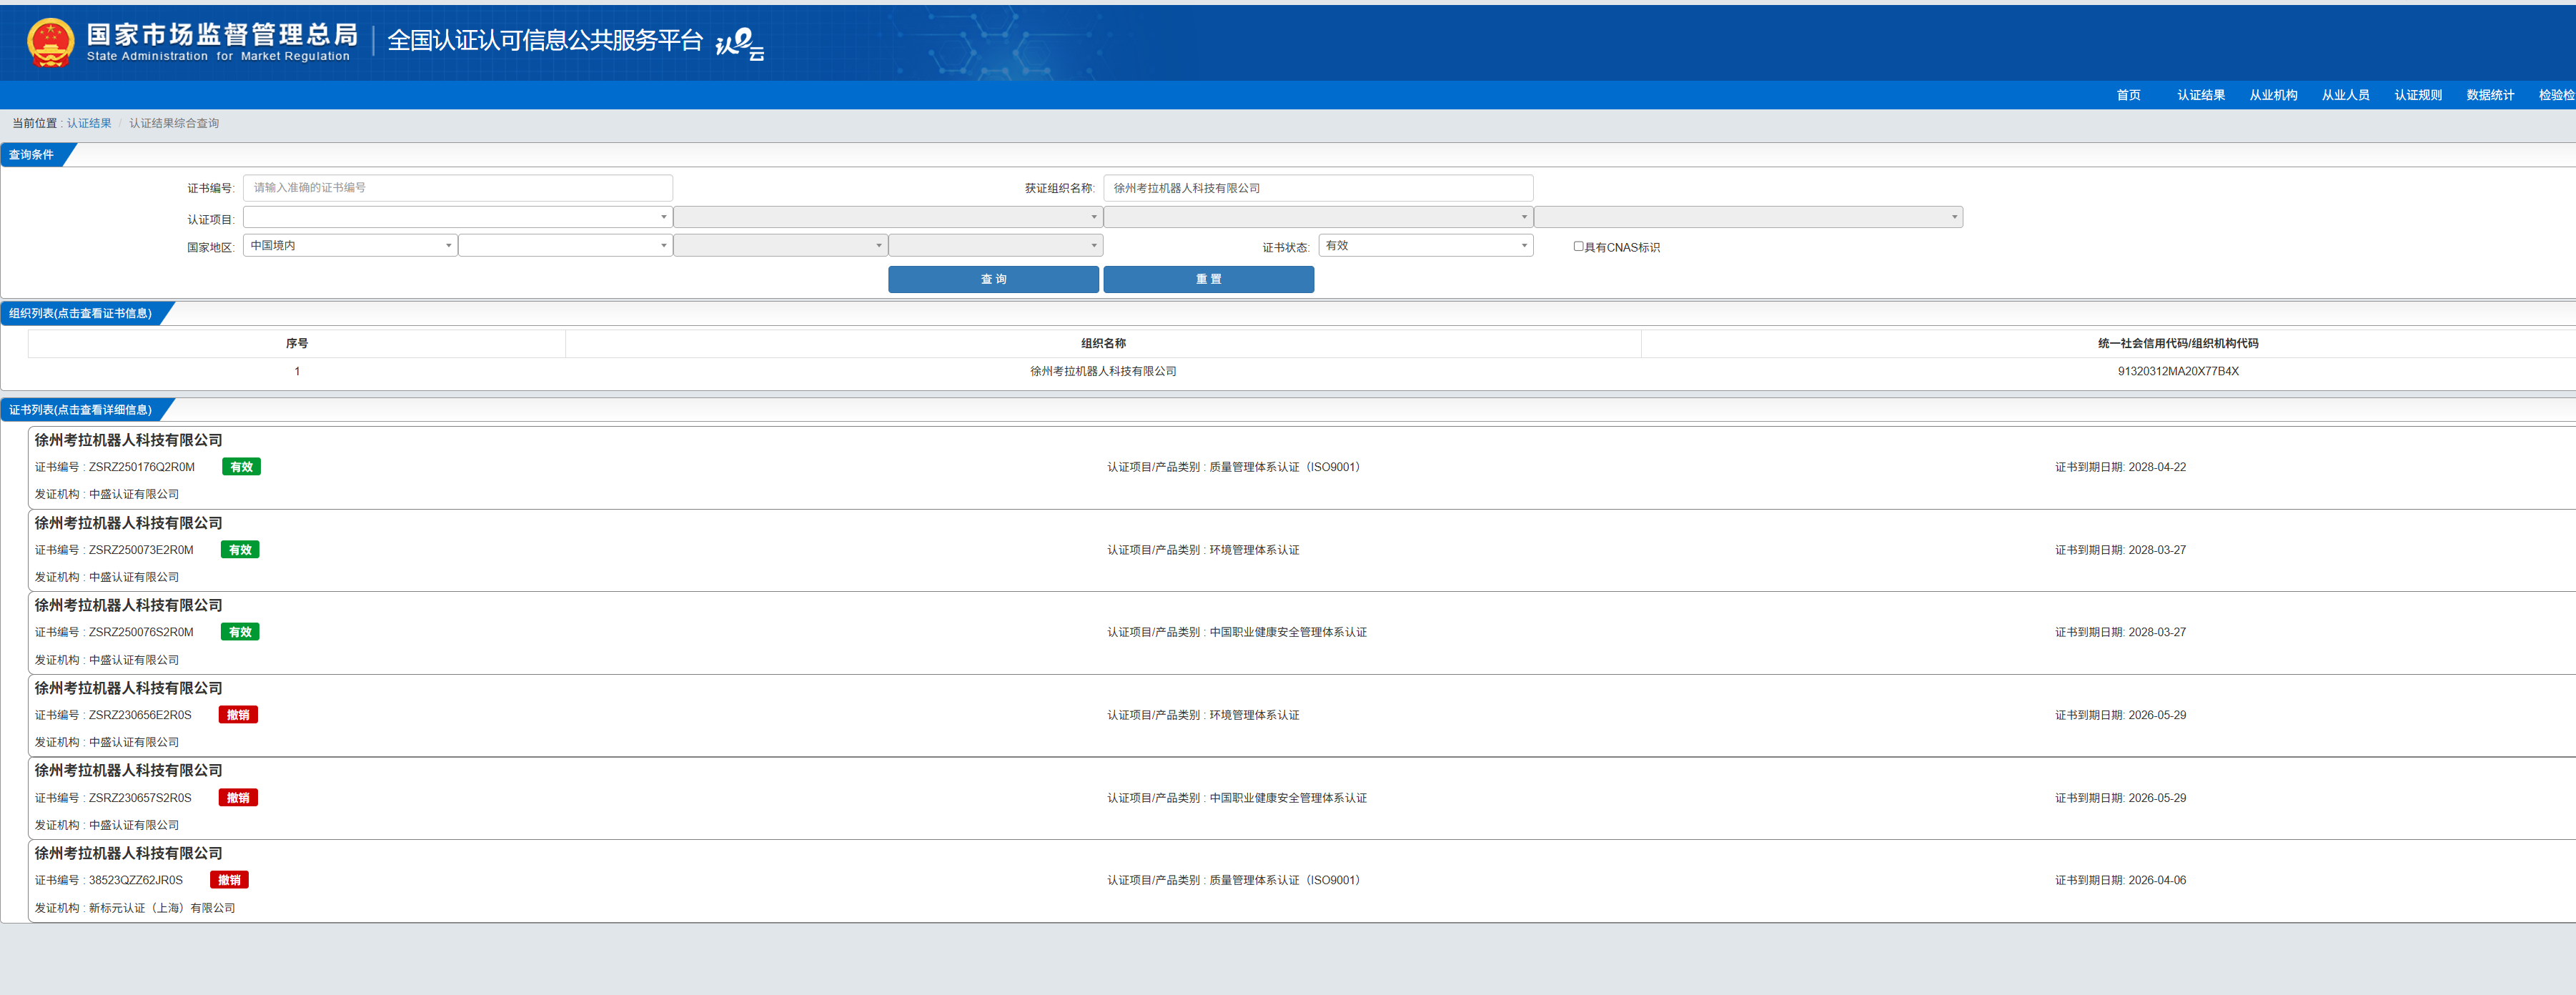Click red 撤销 badge for ZSRZ230656E2R0S
2576x995 pixels.
coord(238,715)
